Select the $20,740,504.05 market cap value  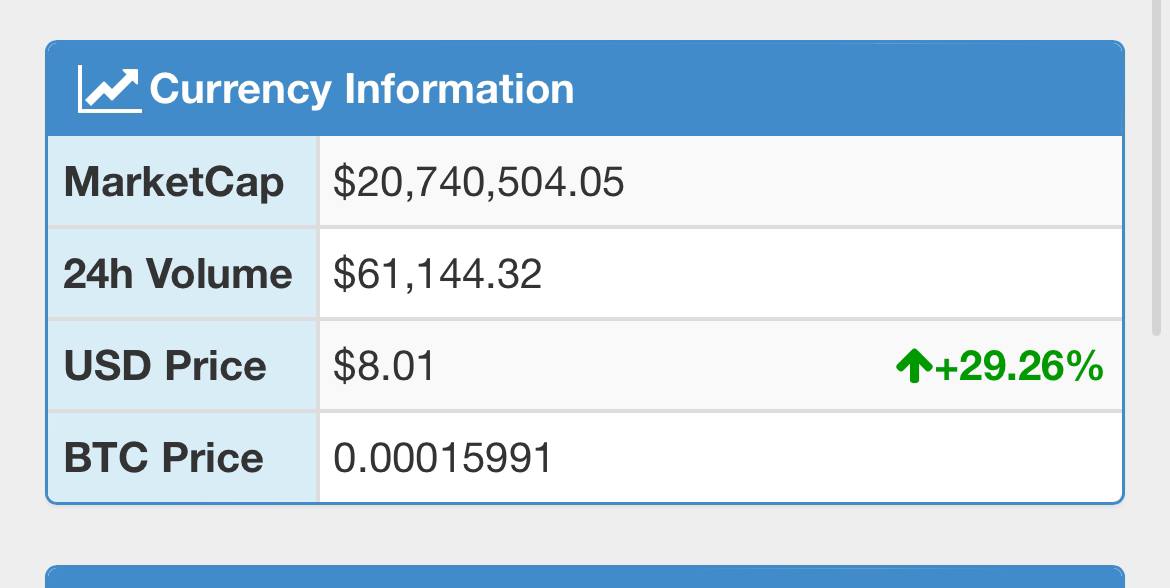pos(478,182)
